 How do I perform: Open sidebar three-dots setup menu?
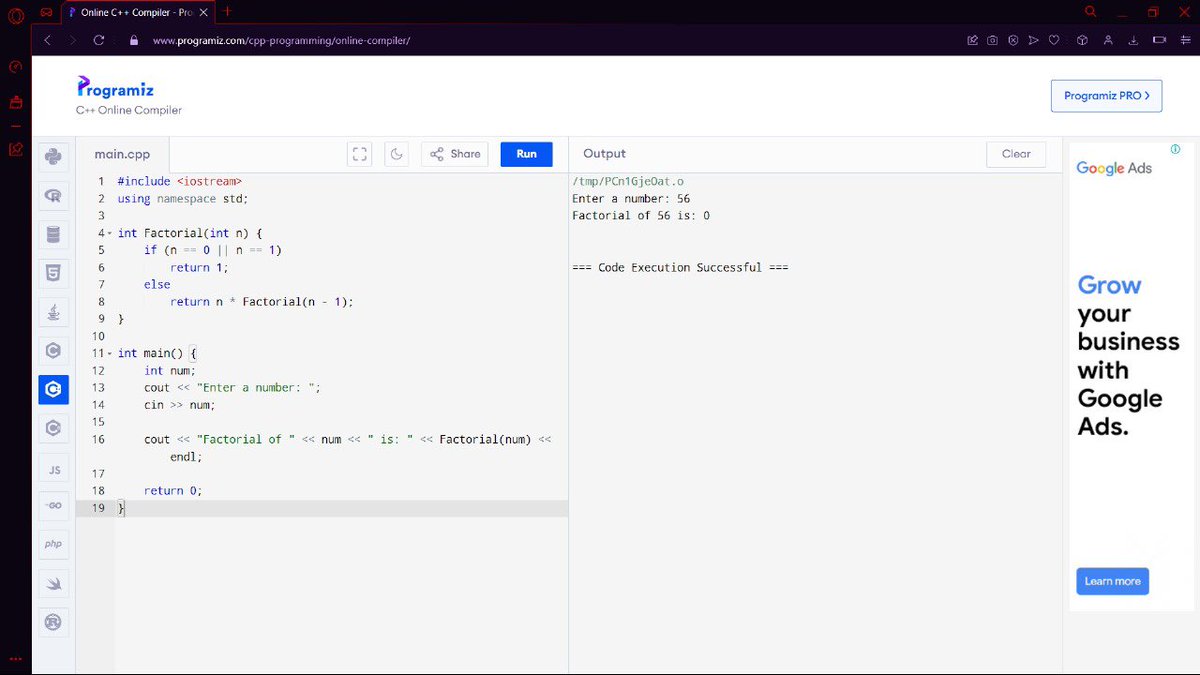[15, 659]
